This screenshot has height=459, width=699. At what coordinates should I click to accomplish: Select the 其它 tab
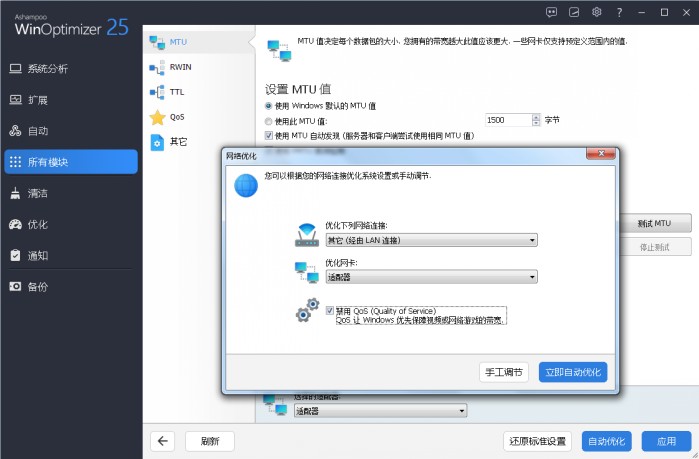177,142
